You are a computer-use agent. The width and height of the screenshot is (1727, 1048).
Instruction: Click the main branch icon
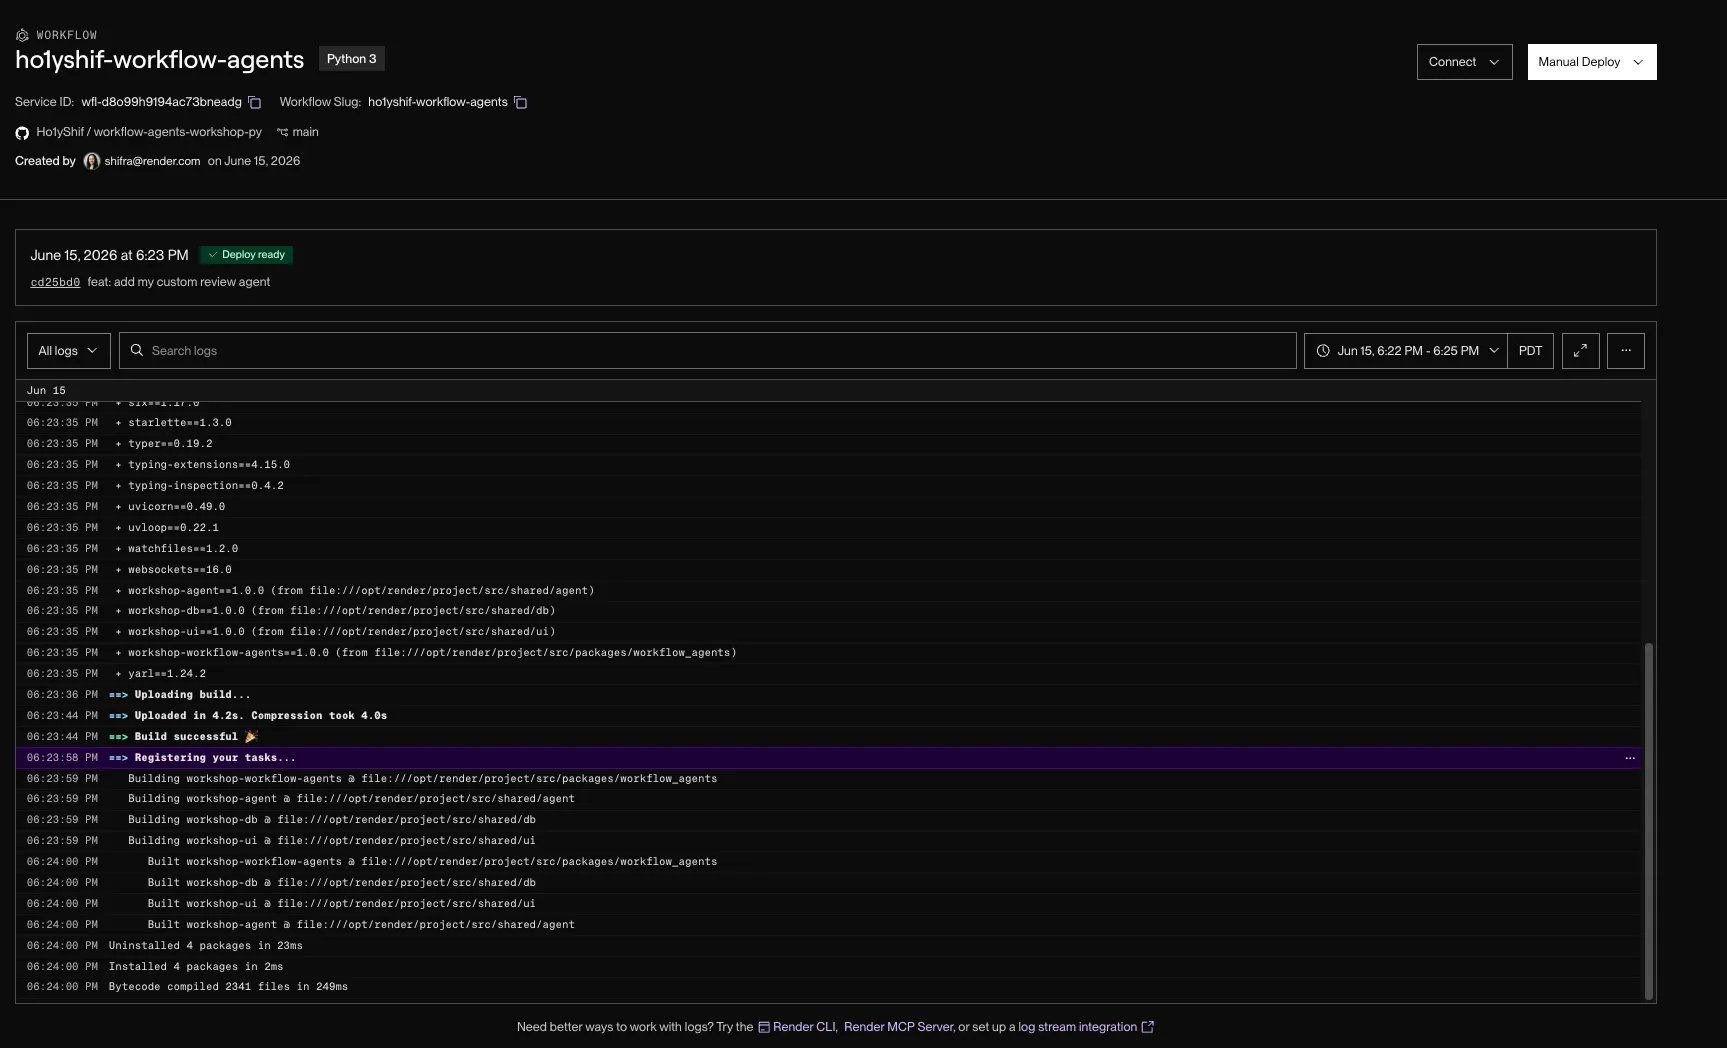click(x=282, y=132)
